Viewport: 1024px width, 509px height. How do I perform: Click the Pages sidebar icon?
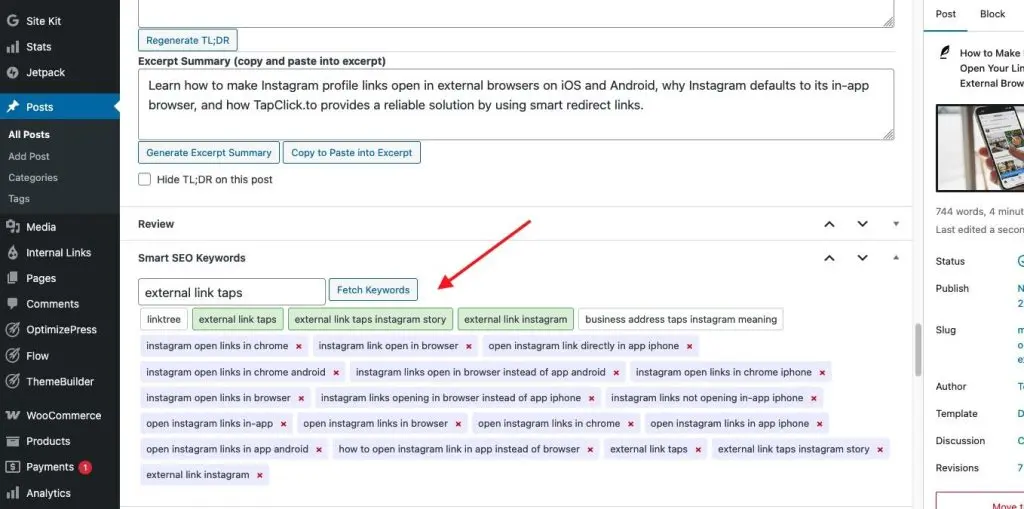(12, 278)
